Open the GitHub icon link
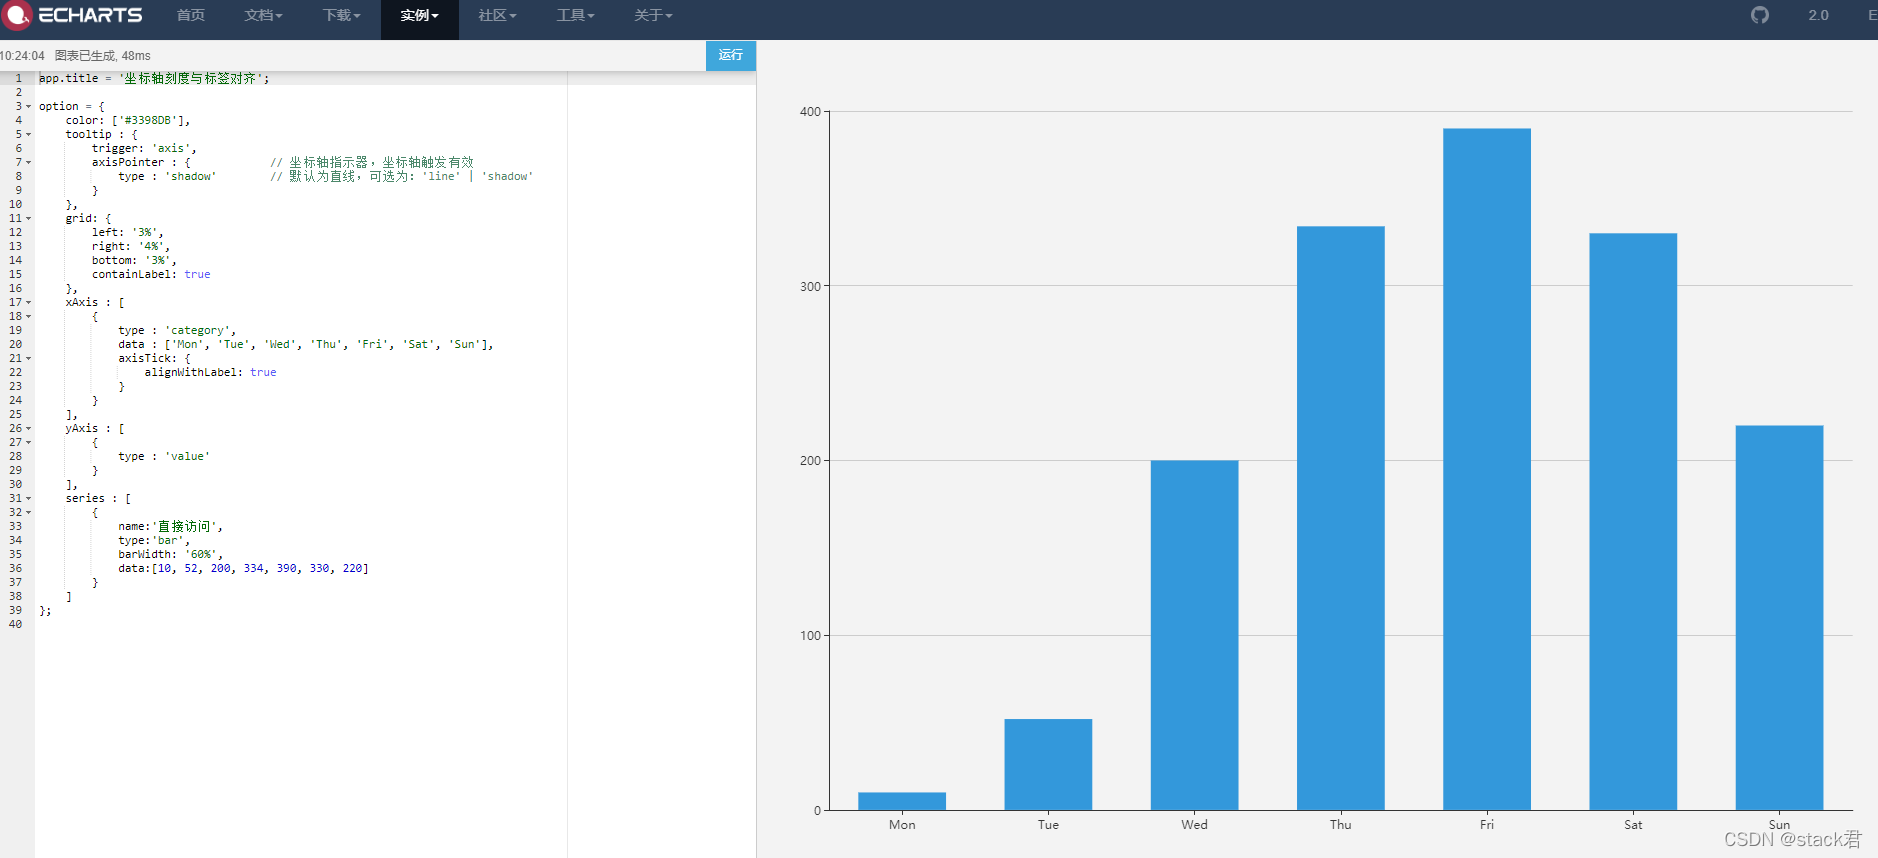Screen dimensions: 1878x858 pyautogui.click(x=1760, y=15)
